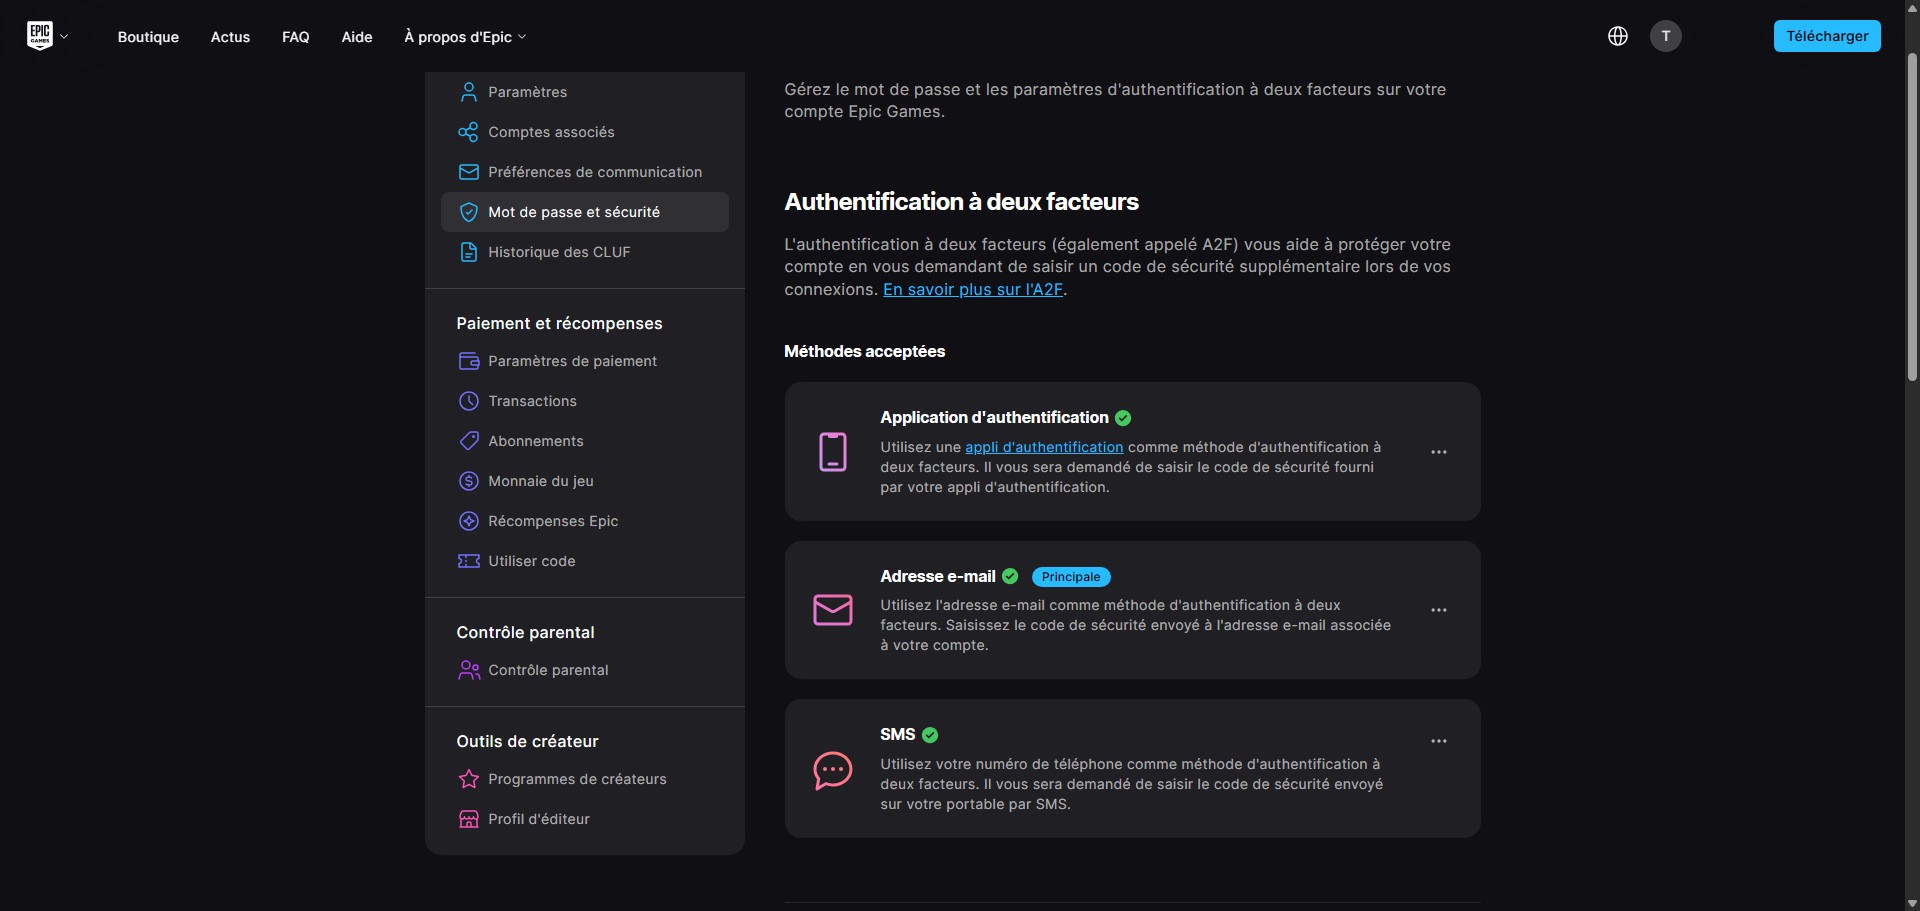
Task: Click the smartphone icon on the authentication app card
Action: pos(832,452)
